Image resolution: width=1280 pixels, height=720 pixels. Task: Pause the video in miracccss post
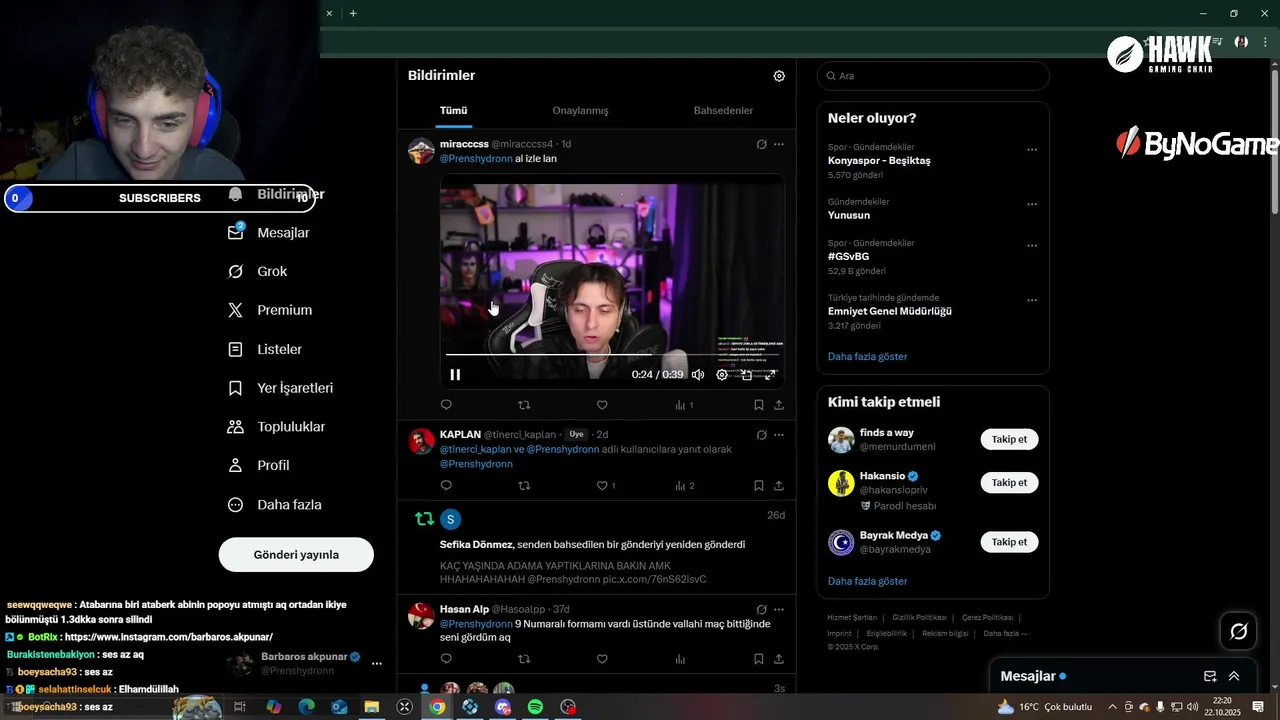pos(455,375)
